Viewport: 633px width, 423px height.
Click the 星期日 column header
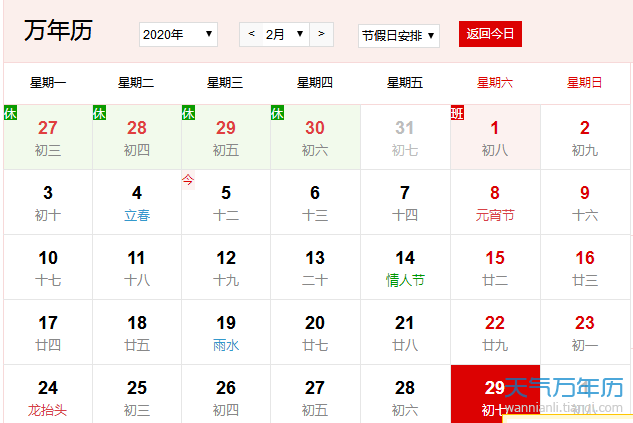(585, 83)
